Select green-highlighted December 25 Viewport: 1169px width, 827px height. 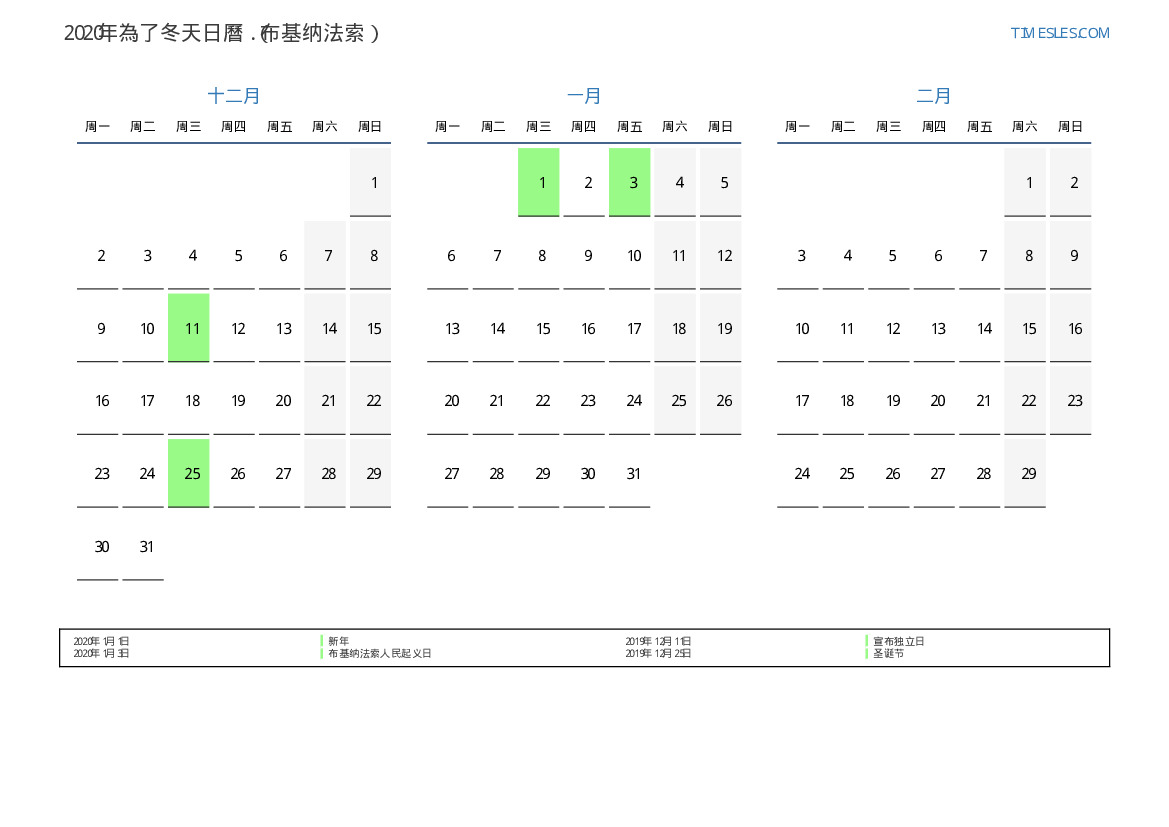point(189,474)
